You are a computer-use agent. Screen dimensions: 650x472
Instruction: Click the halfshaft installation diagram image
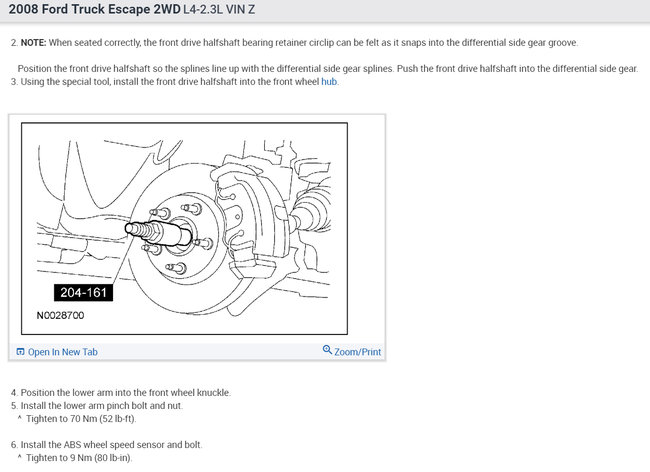point(184,228)
